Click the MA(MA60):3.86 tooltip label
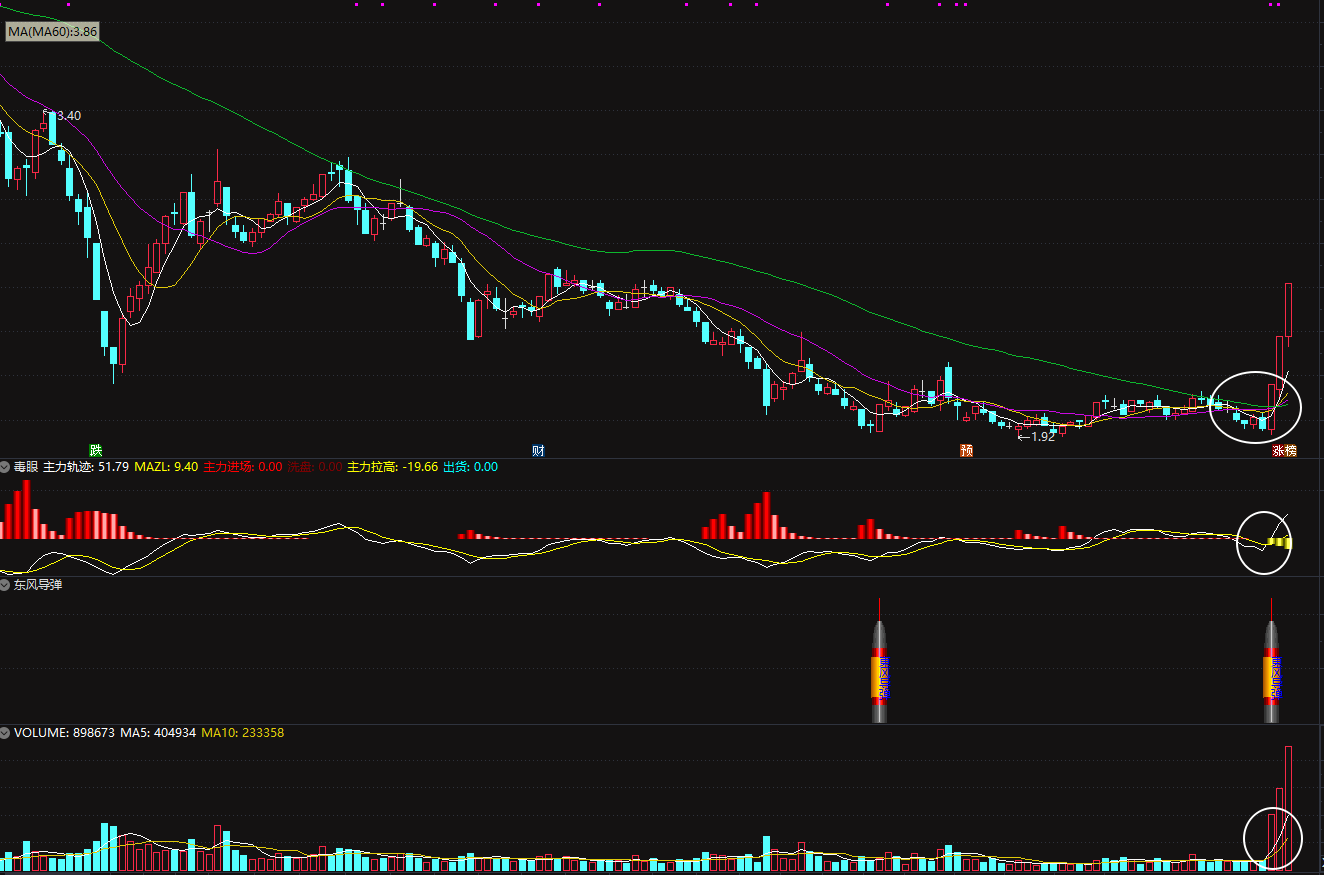The image size is (1324, 875). tap(53, 32)
